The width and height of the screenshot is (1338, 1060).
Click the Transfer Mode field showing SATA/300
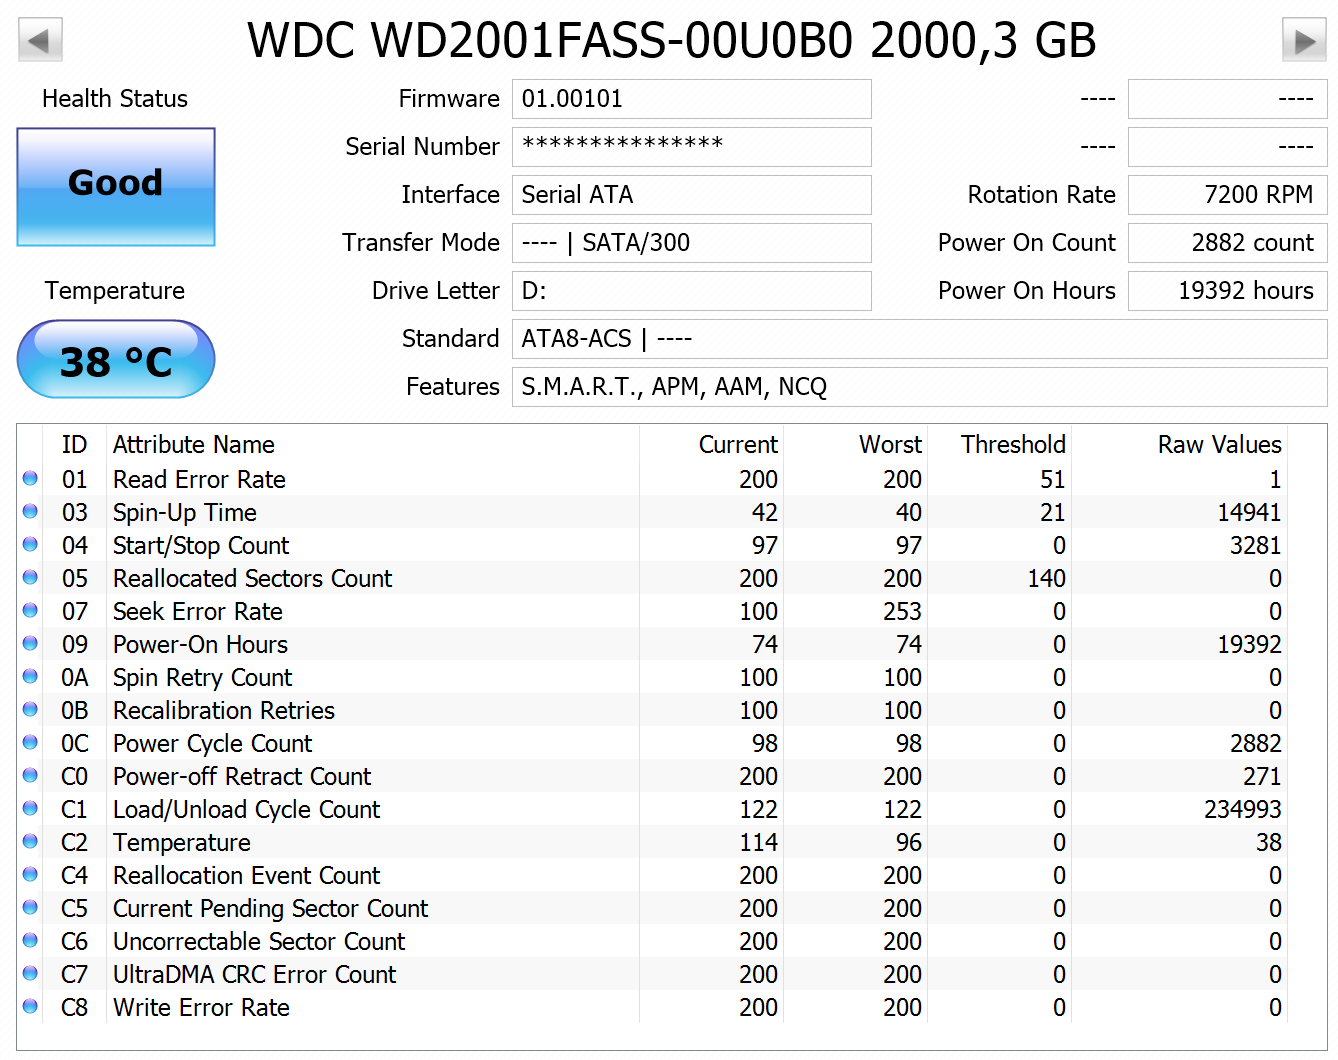pyautogui.click(x=692, y=243)
